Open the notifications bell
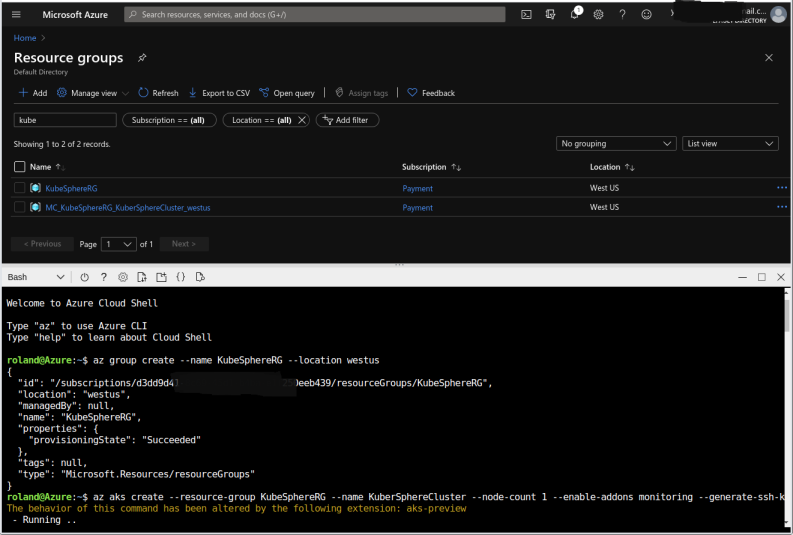This screenshot has width=793, height=535. (x=575, y=15)
